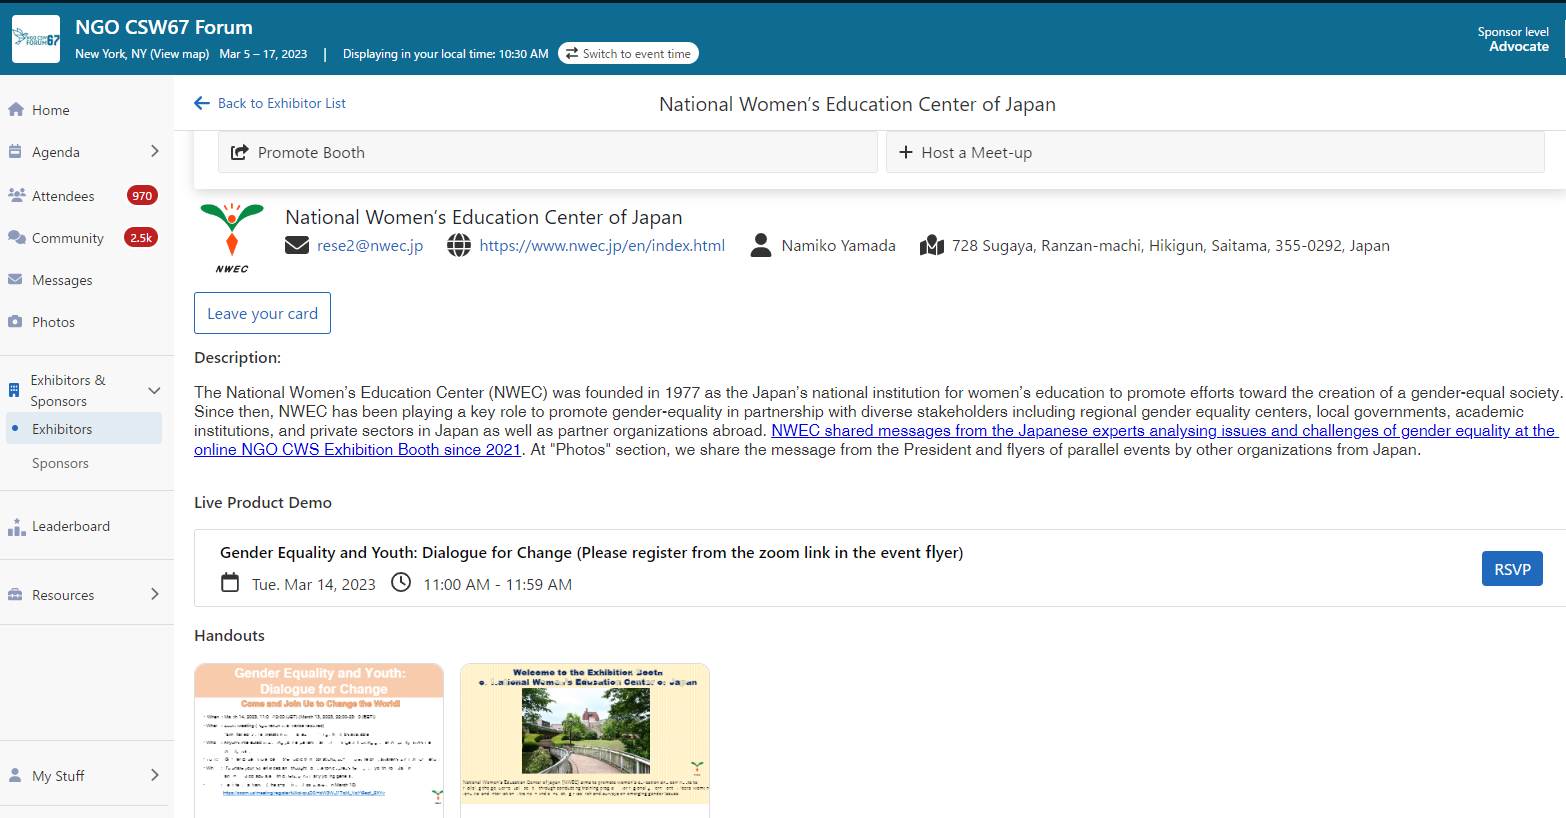Click the NGO CSW67 Forum logo
1566x818 pixels.
pos(36,40)
